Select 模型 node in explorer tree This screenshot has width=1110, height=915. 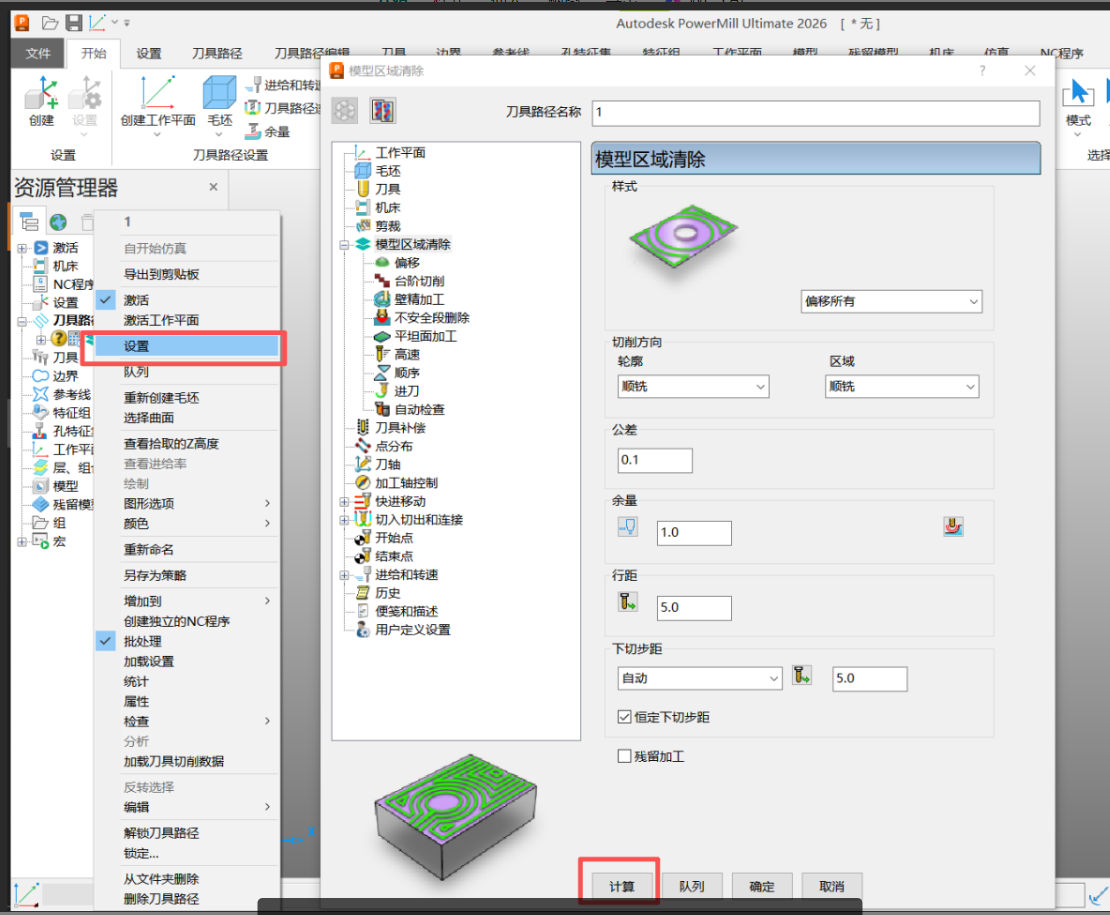[65, 486]
